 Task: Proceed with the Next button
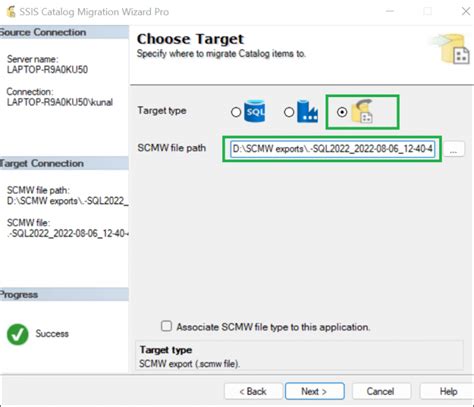[314, 391]
